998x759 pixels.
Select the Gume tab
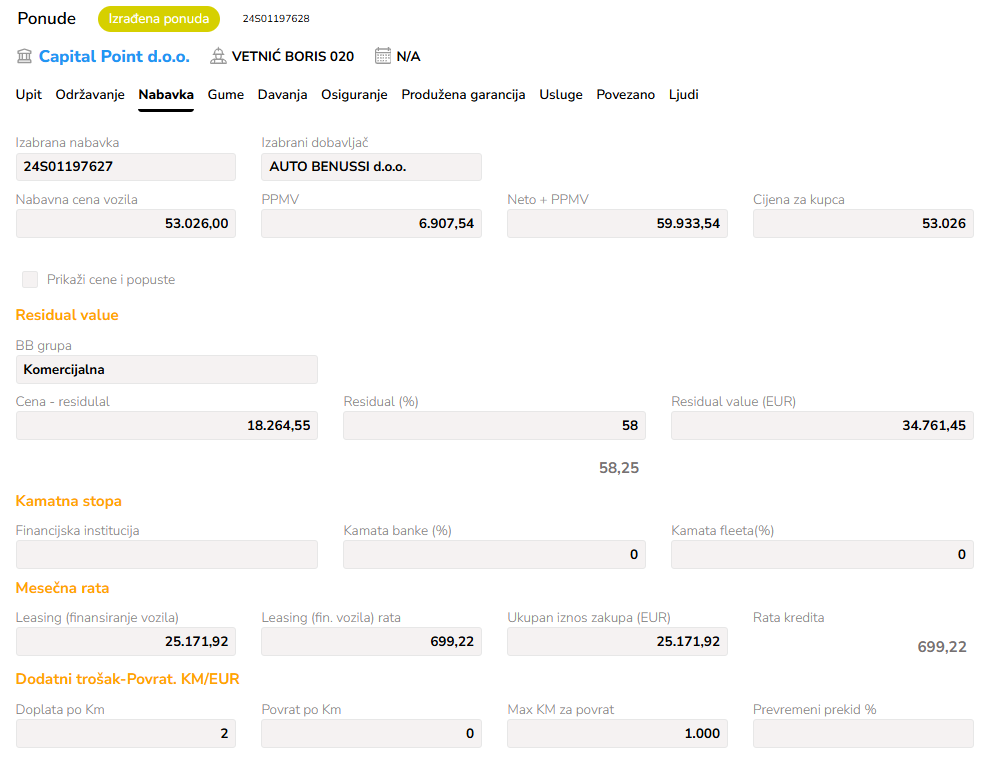(x=226, y=95)
